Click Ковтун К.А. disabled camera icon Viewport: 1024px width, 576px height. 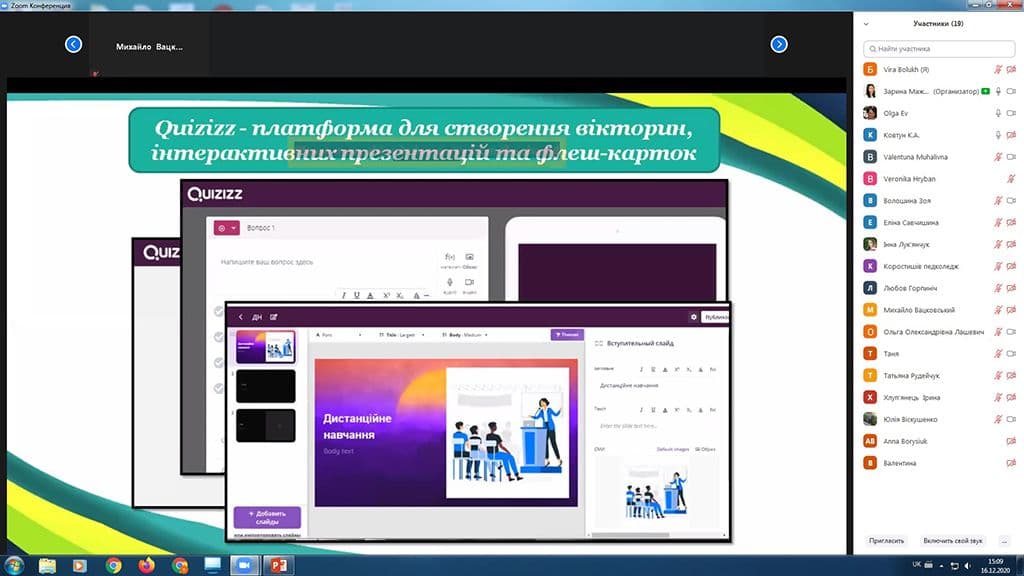(x=1011, y=135)
